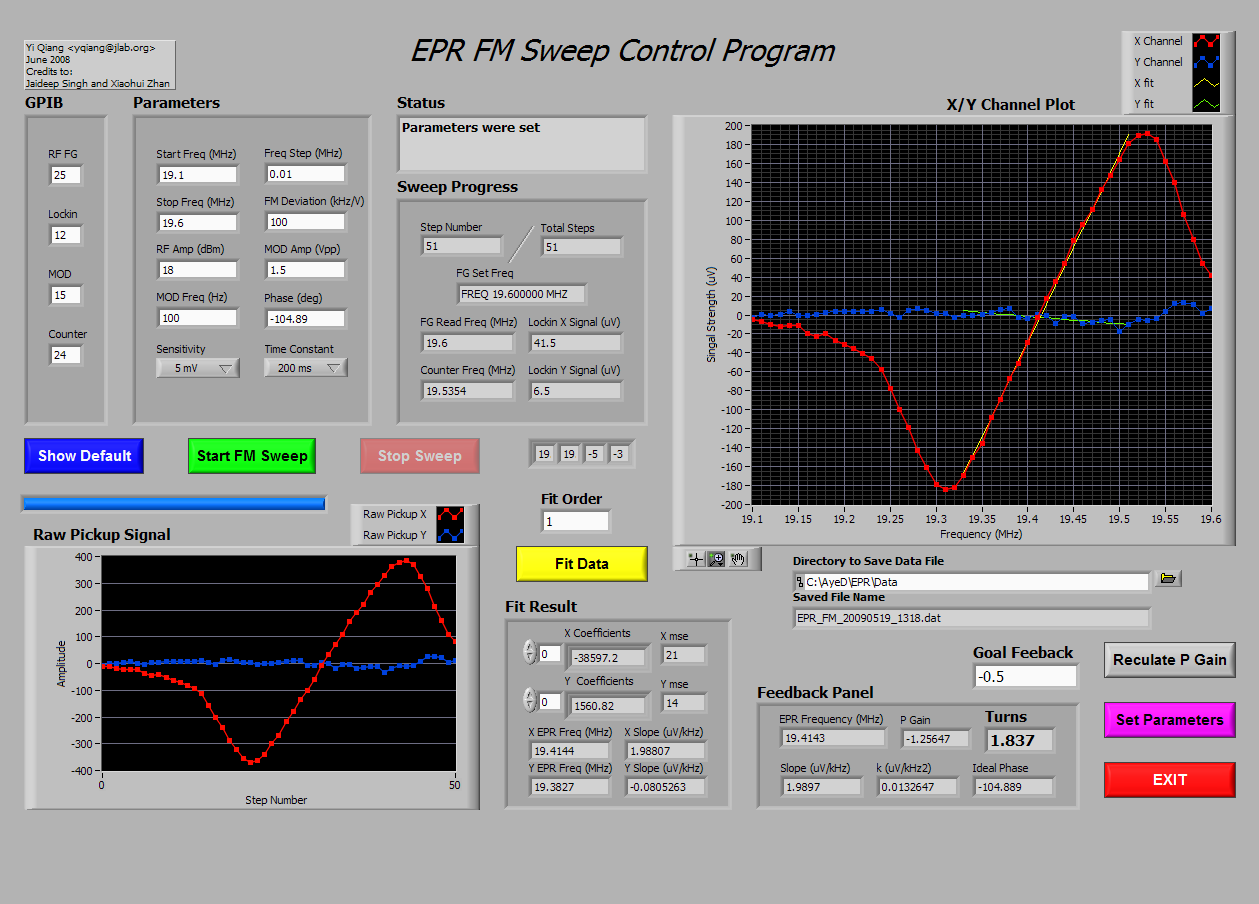This screenshot has width=1259, height=904.
Task: Select the crosshair cursor tool in graph palette
Action: [697, 559]
